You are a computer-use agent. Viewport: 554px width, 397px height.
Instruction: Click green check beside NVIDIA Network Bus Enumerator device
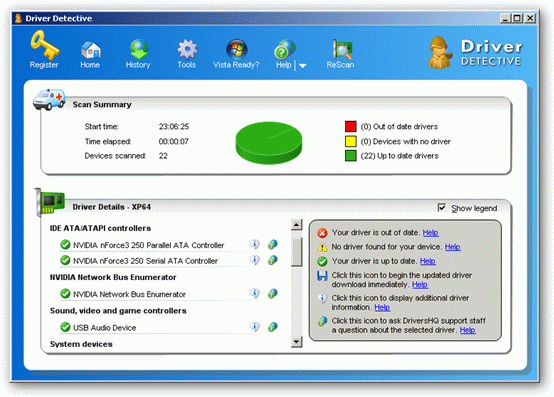click(65, 293)
